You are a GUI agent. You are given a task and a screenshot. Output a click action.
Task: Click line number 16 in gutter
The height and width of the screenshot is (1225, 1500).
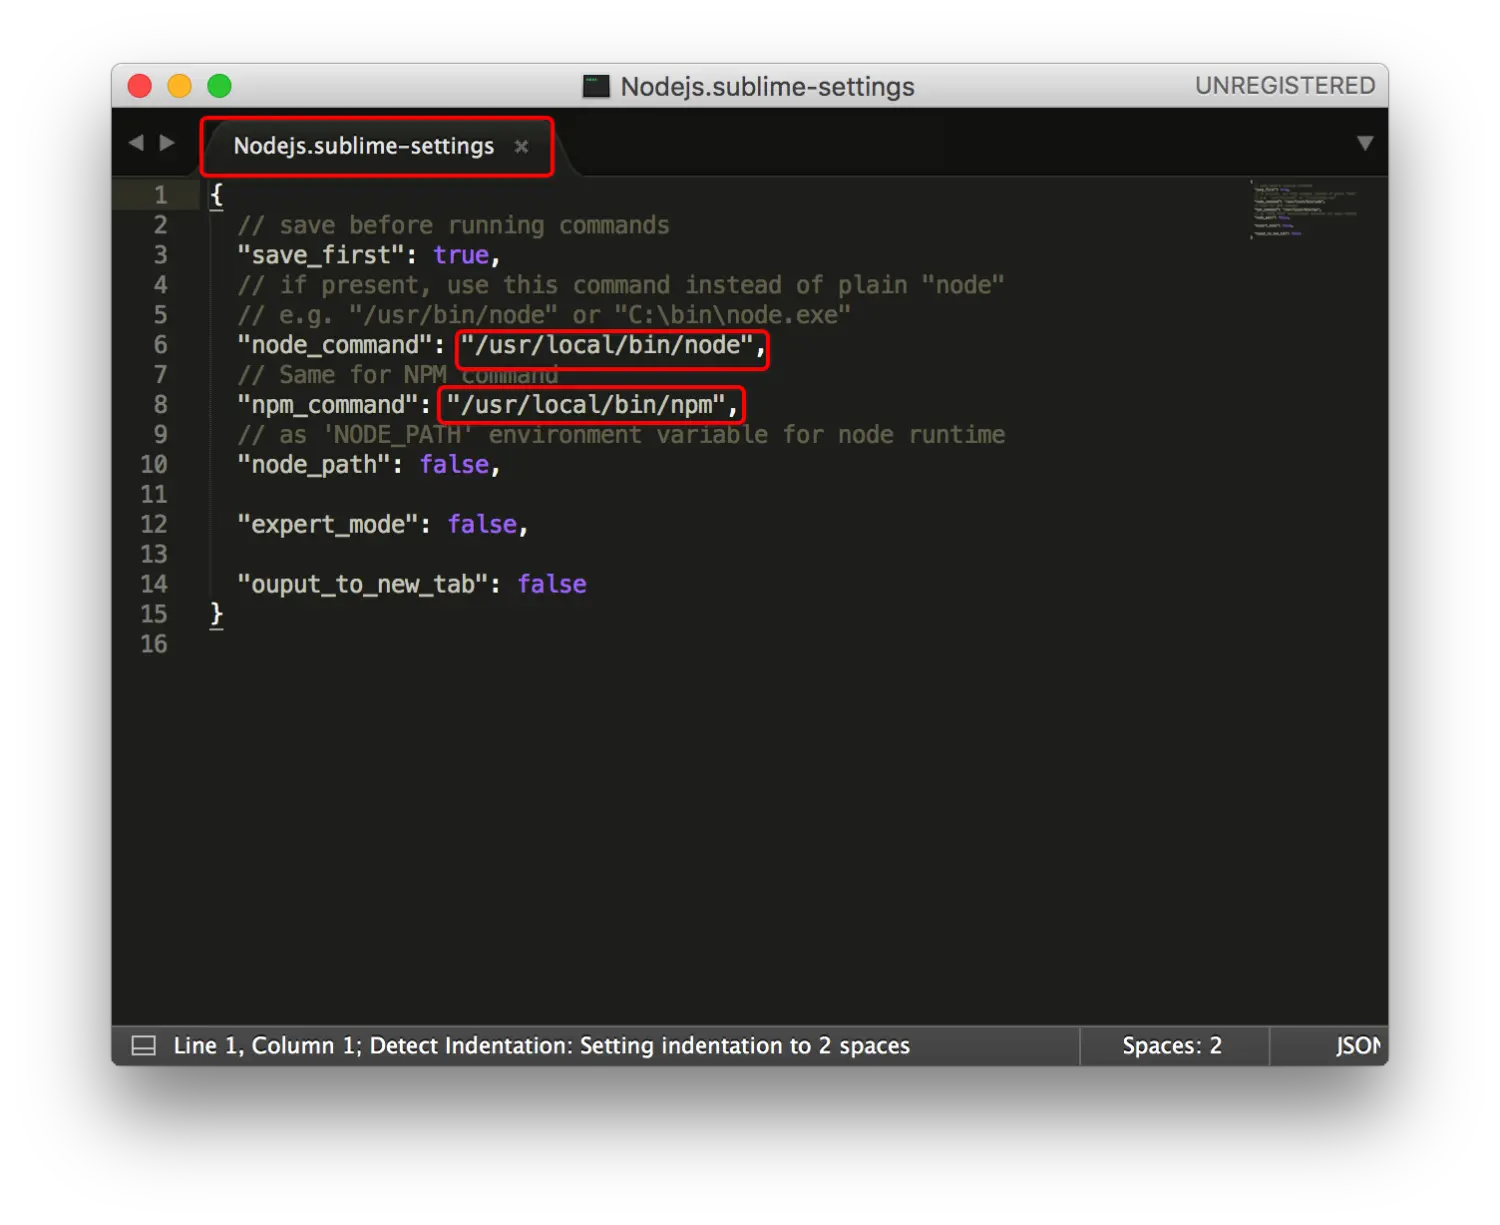click(x=154, y=644)
